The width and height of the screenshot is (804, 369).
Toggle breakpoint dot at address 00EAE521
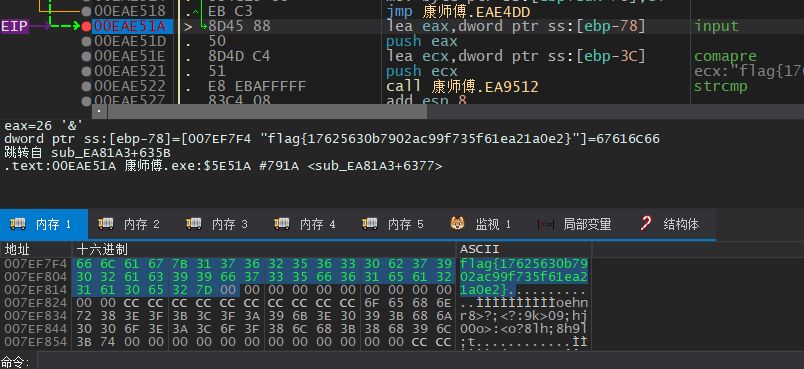[x=87, y=71]
